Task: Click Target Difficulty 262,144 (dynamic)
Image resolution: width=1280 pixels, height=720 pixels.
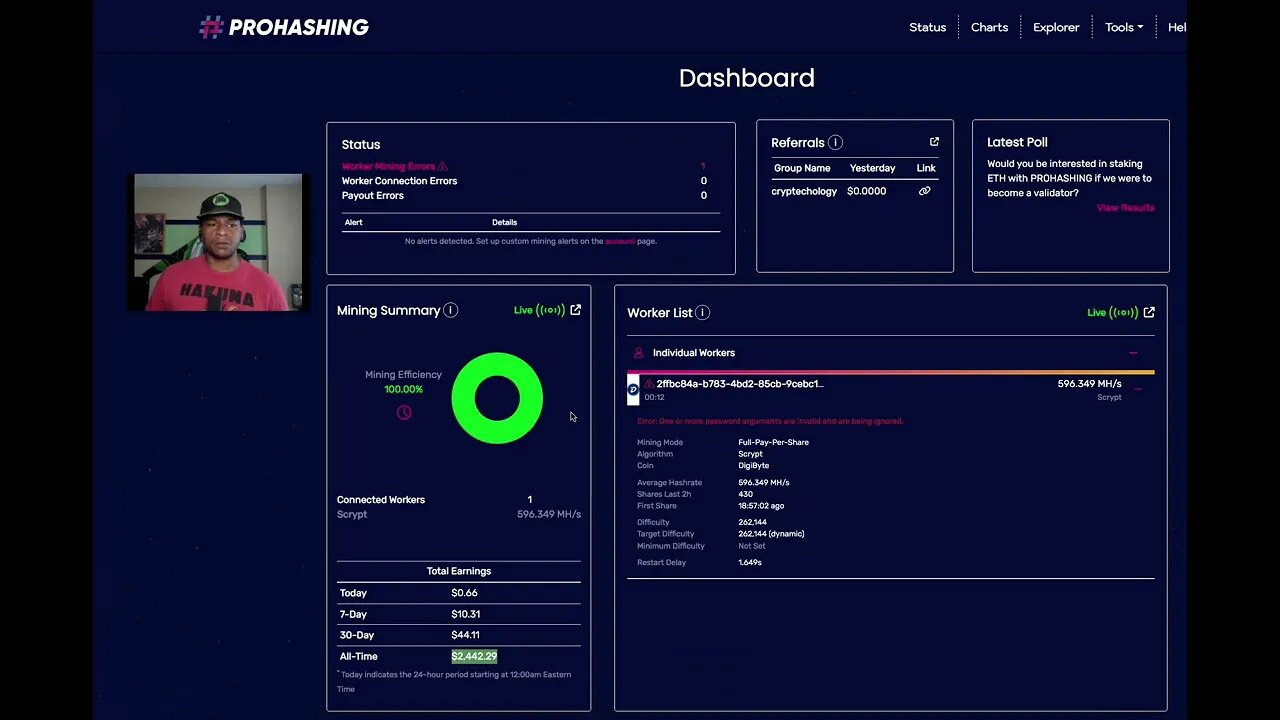Action: pos(771,534)
